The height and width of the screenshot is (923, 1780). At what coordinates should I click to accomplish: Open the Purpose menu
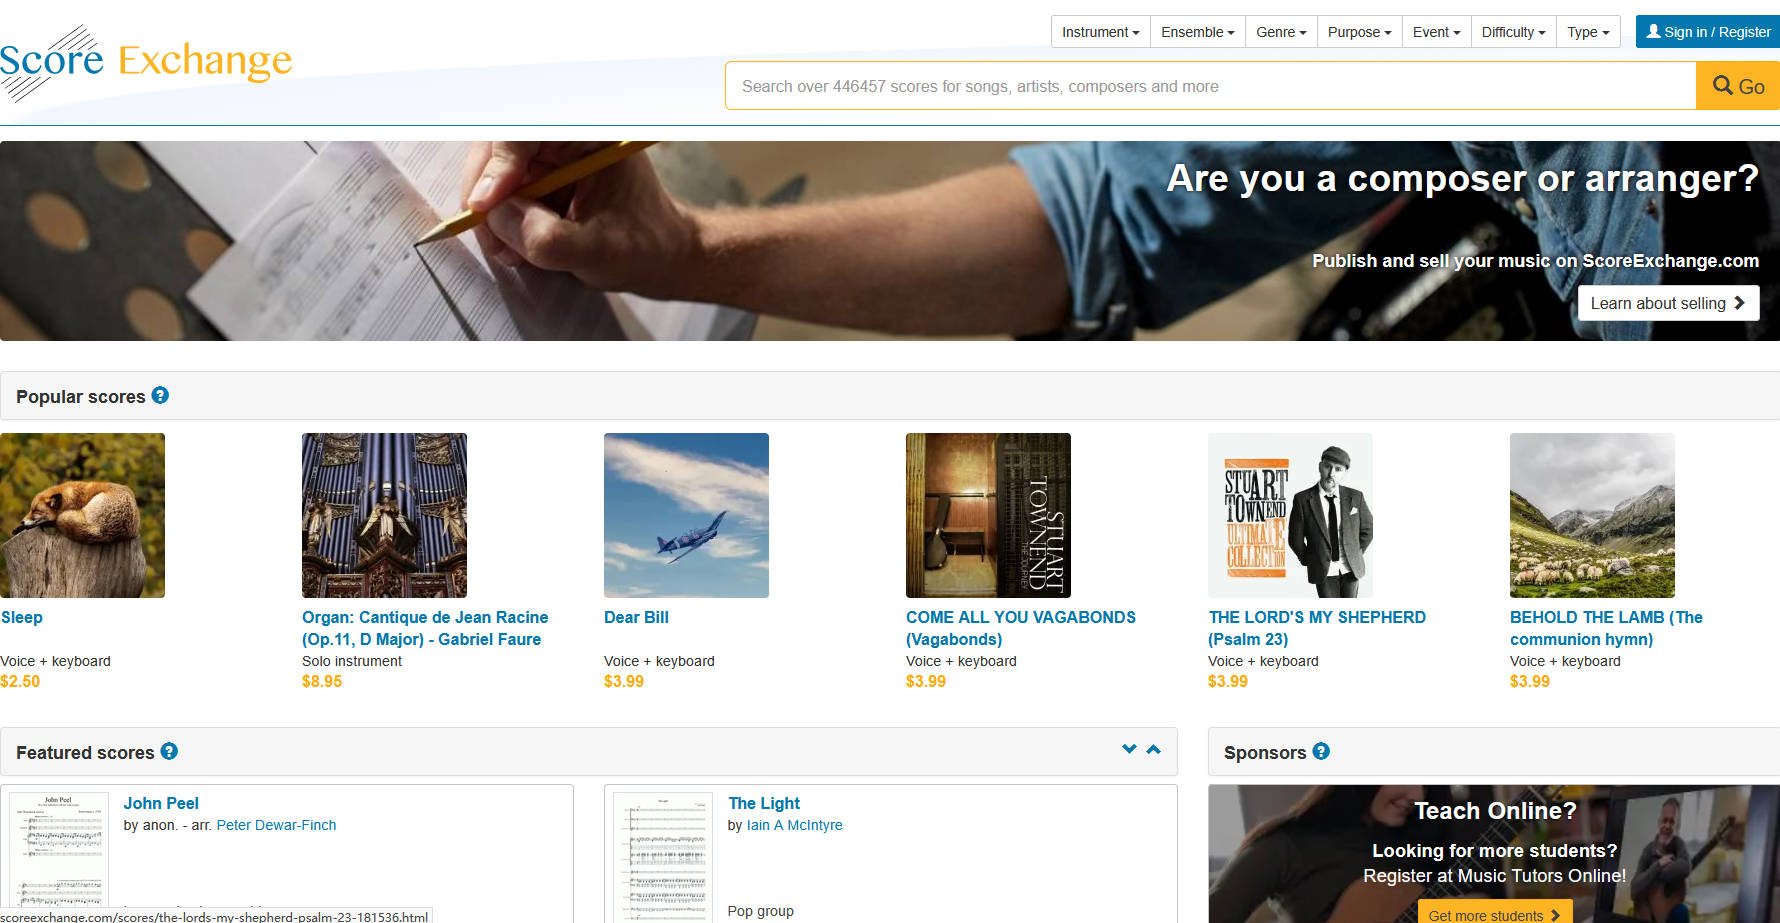(1359, 32)
